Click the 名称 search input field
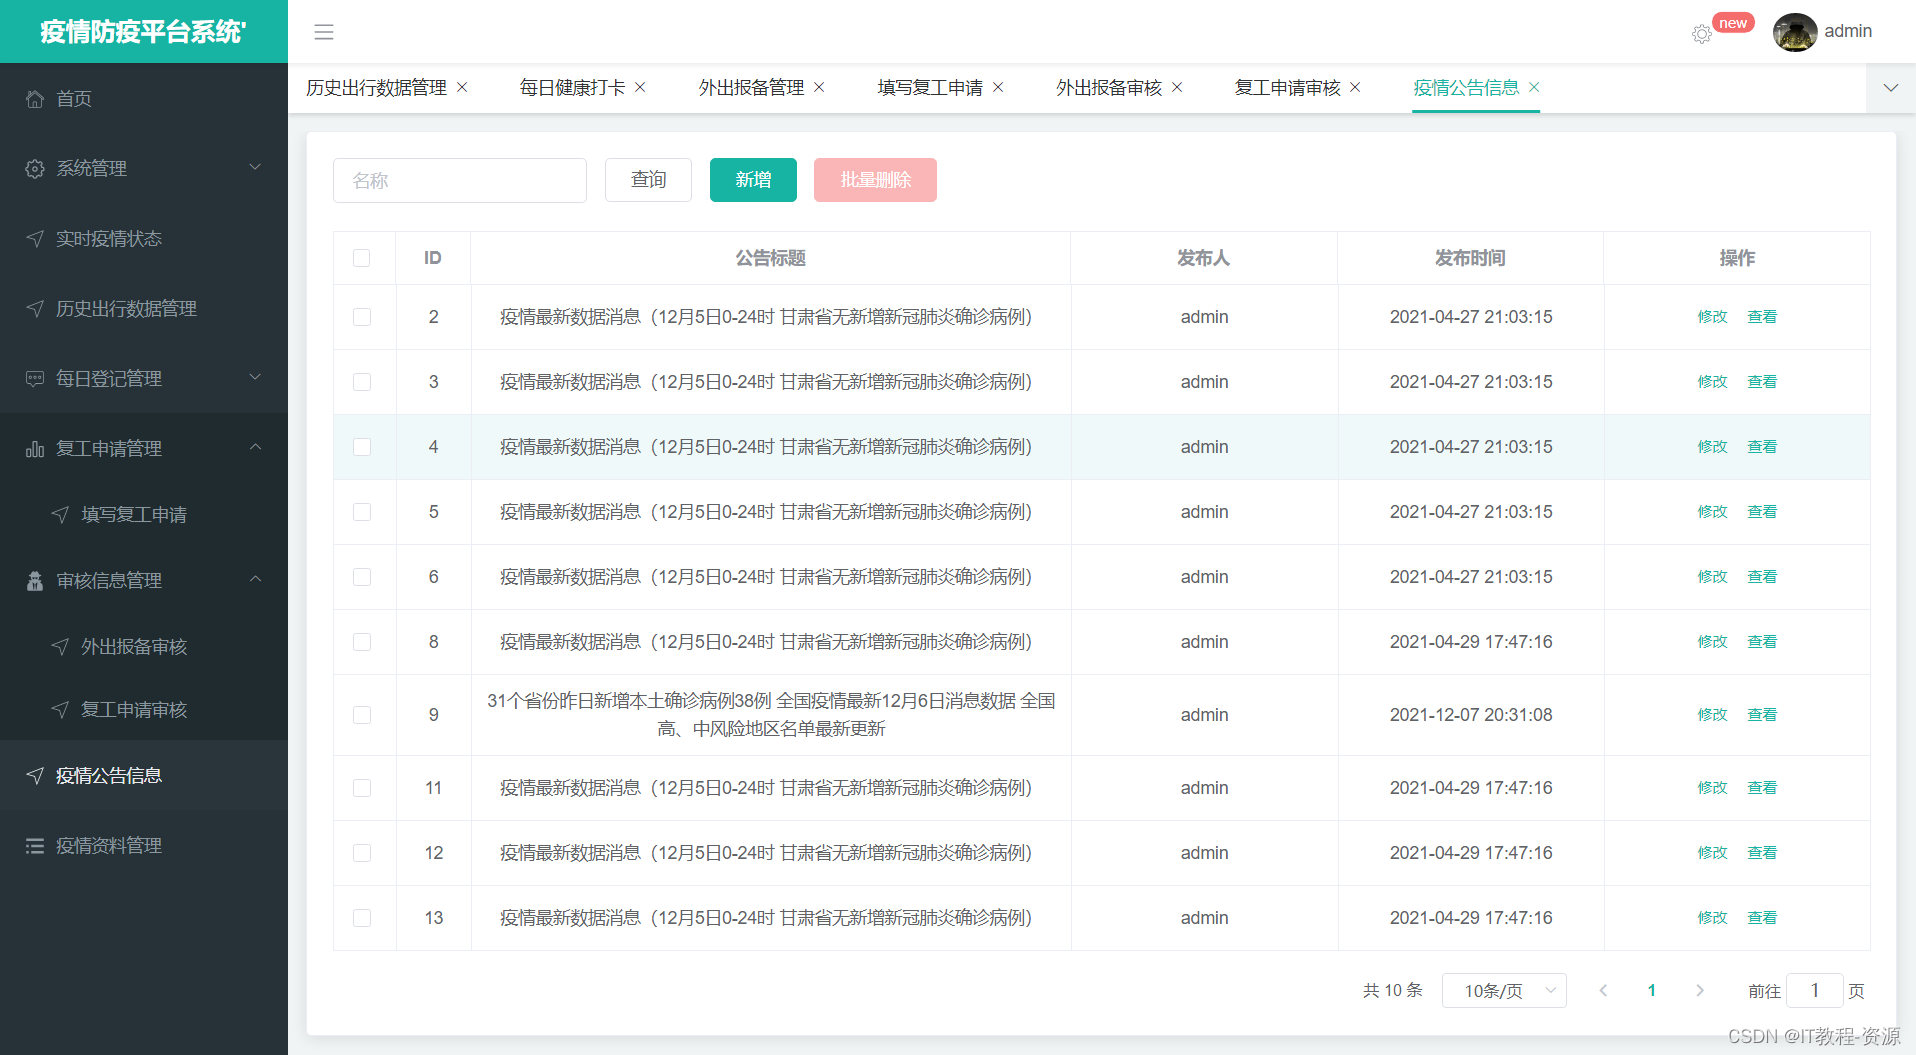This screenshot has width=1916, height=1055. 459,180
